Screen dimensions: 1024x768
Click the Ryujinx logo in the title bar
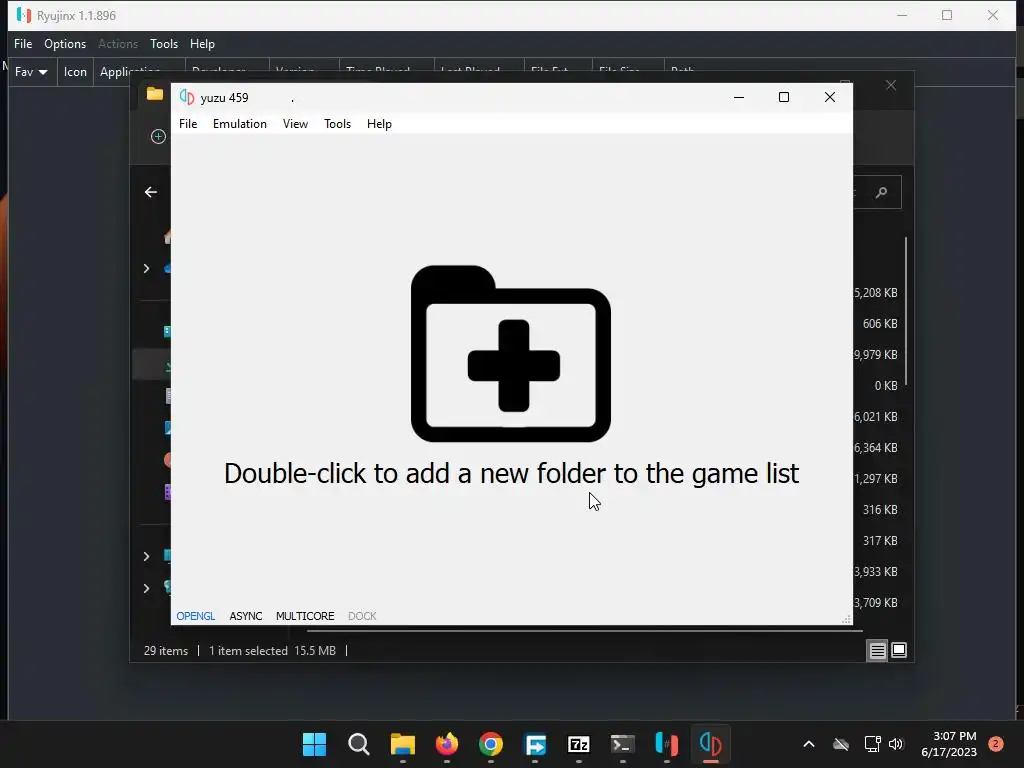click(x=24, y=15)
